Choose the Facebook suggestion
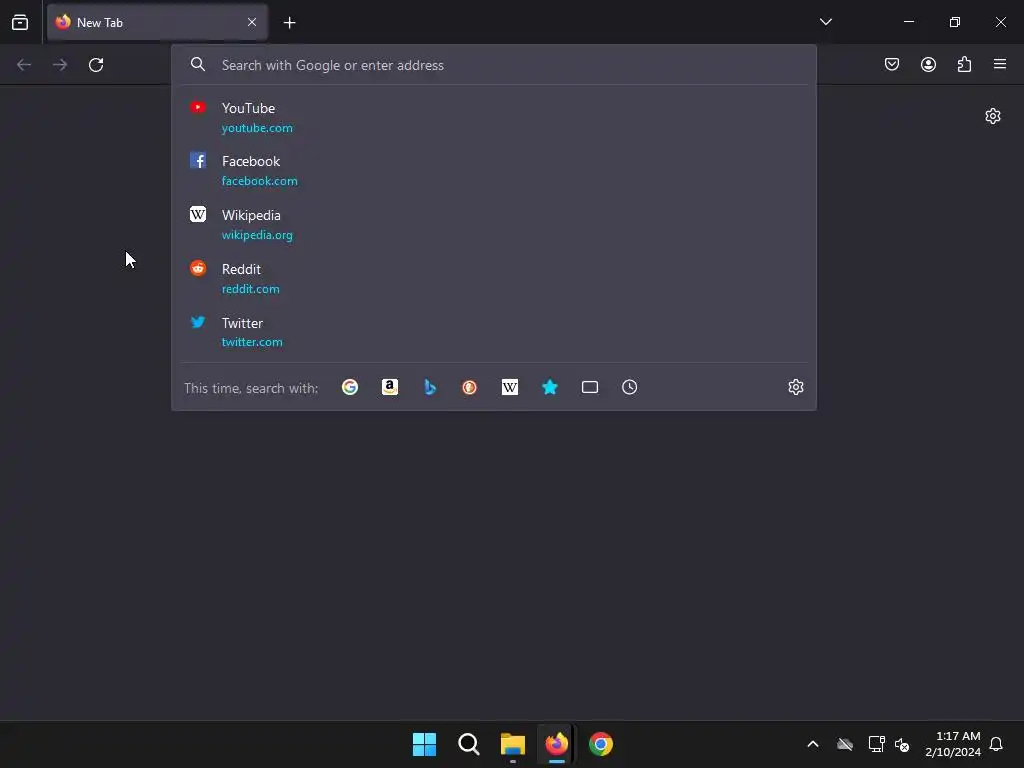The image size is (1024, 768). [x=494, y=170]
